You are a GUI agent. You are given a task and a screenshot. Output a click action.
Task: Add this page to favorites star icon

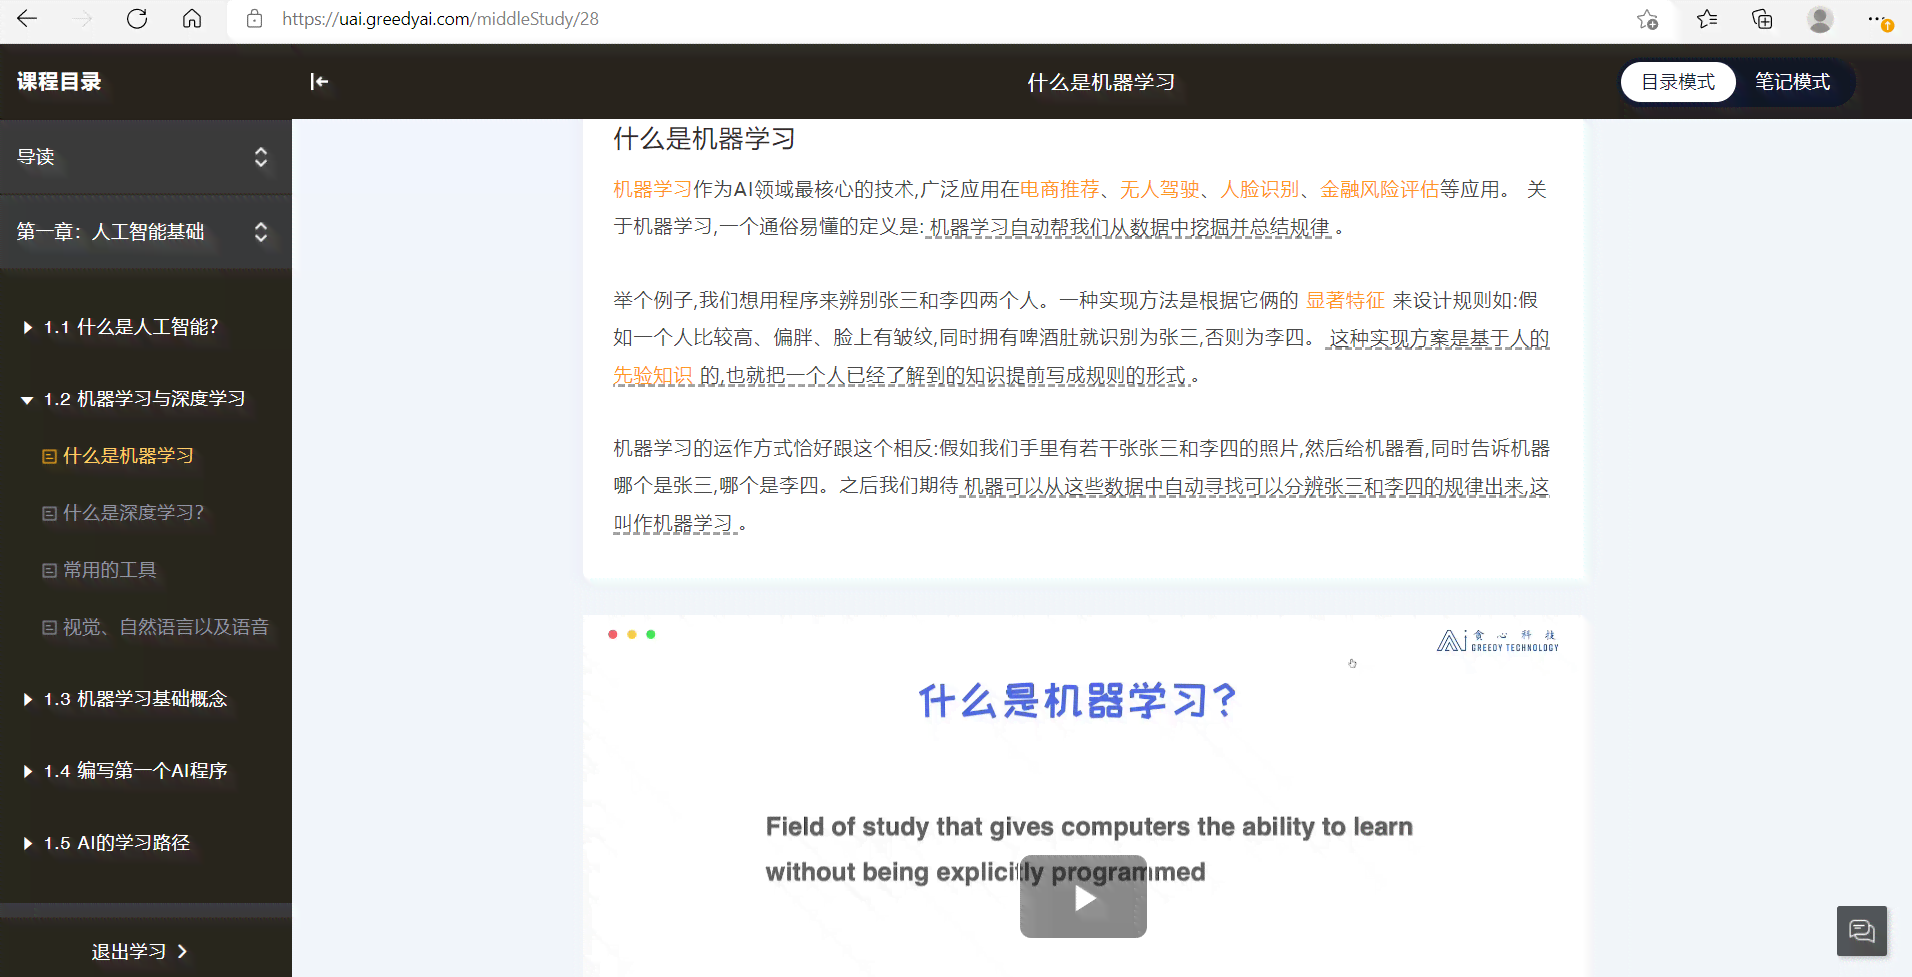click(x=1647, y=19)
